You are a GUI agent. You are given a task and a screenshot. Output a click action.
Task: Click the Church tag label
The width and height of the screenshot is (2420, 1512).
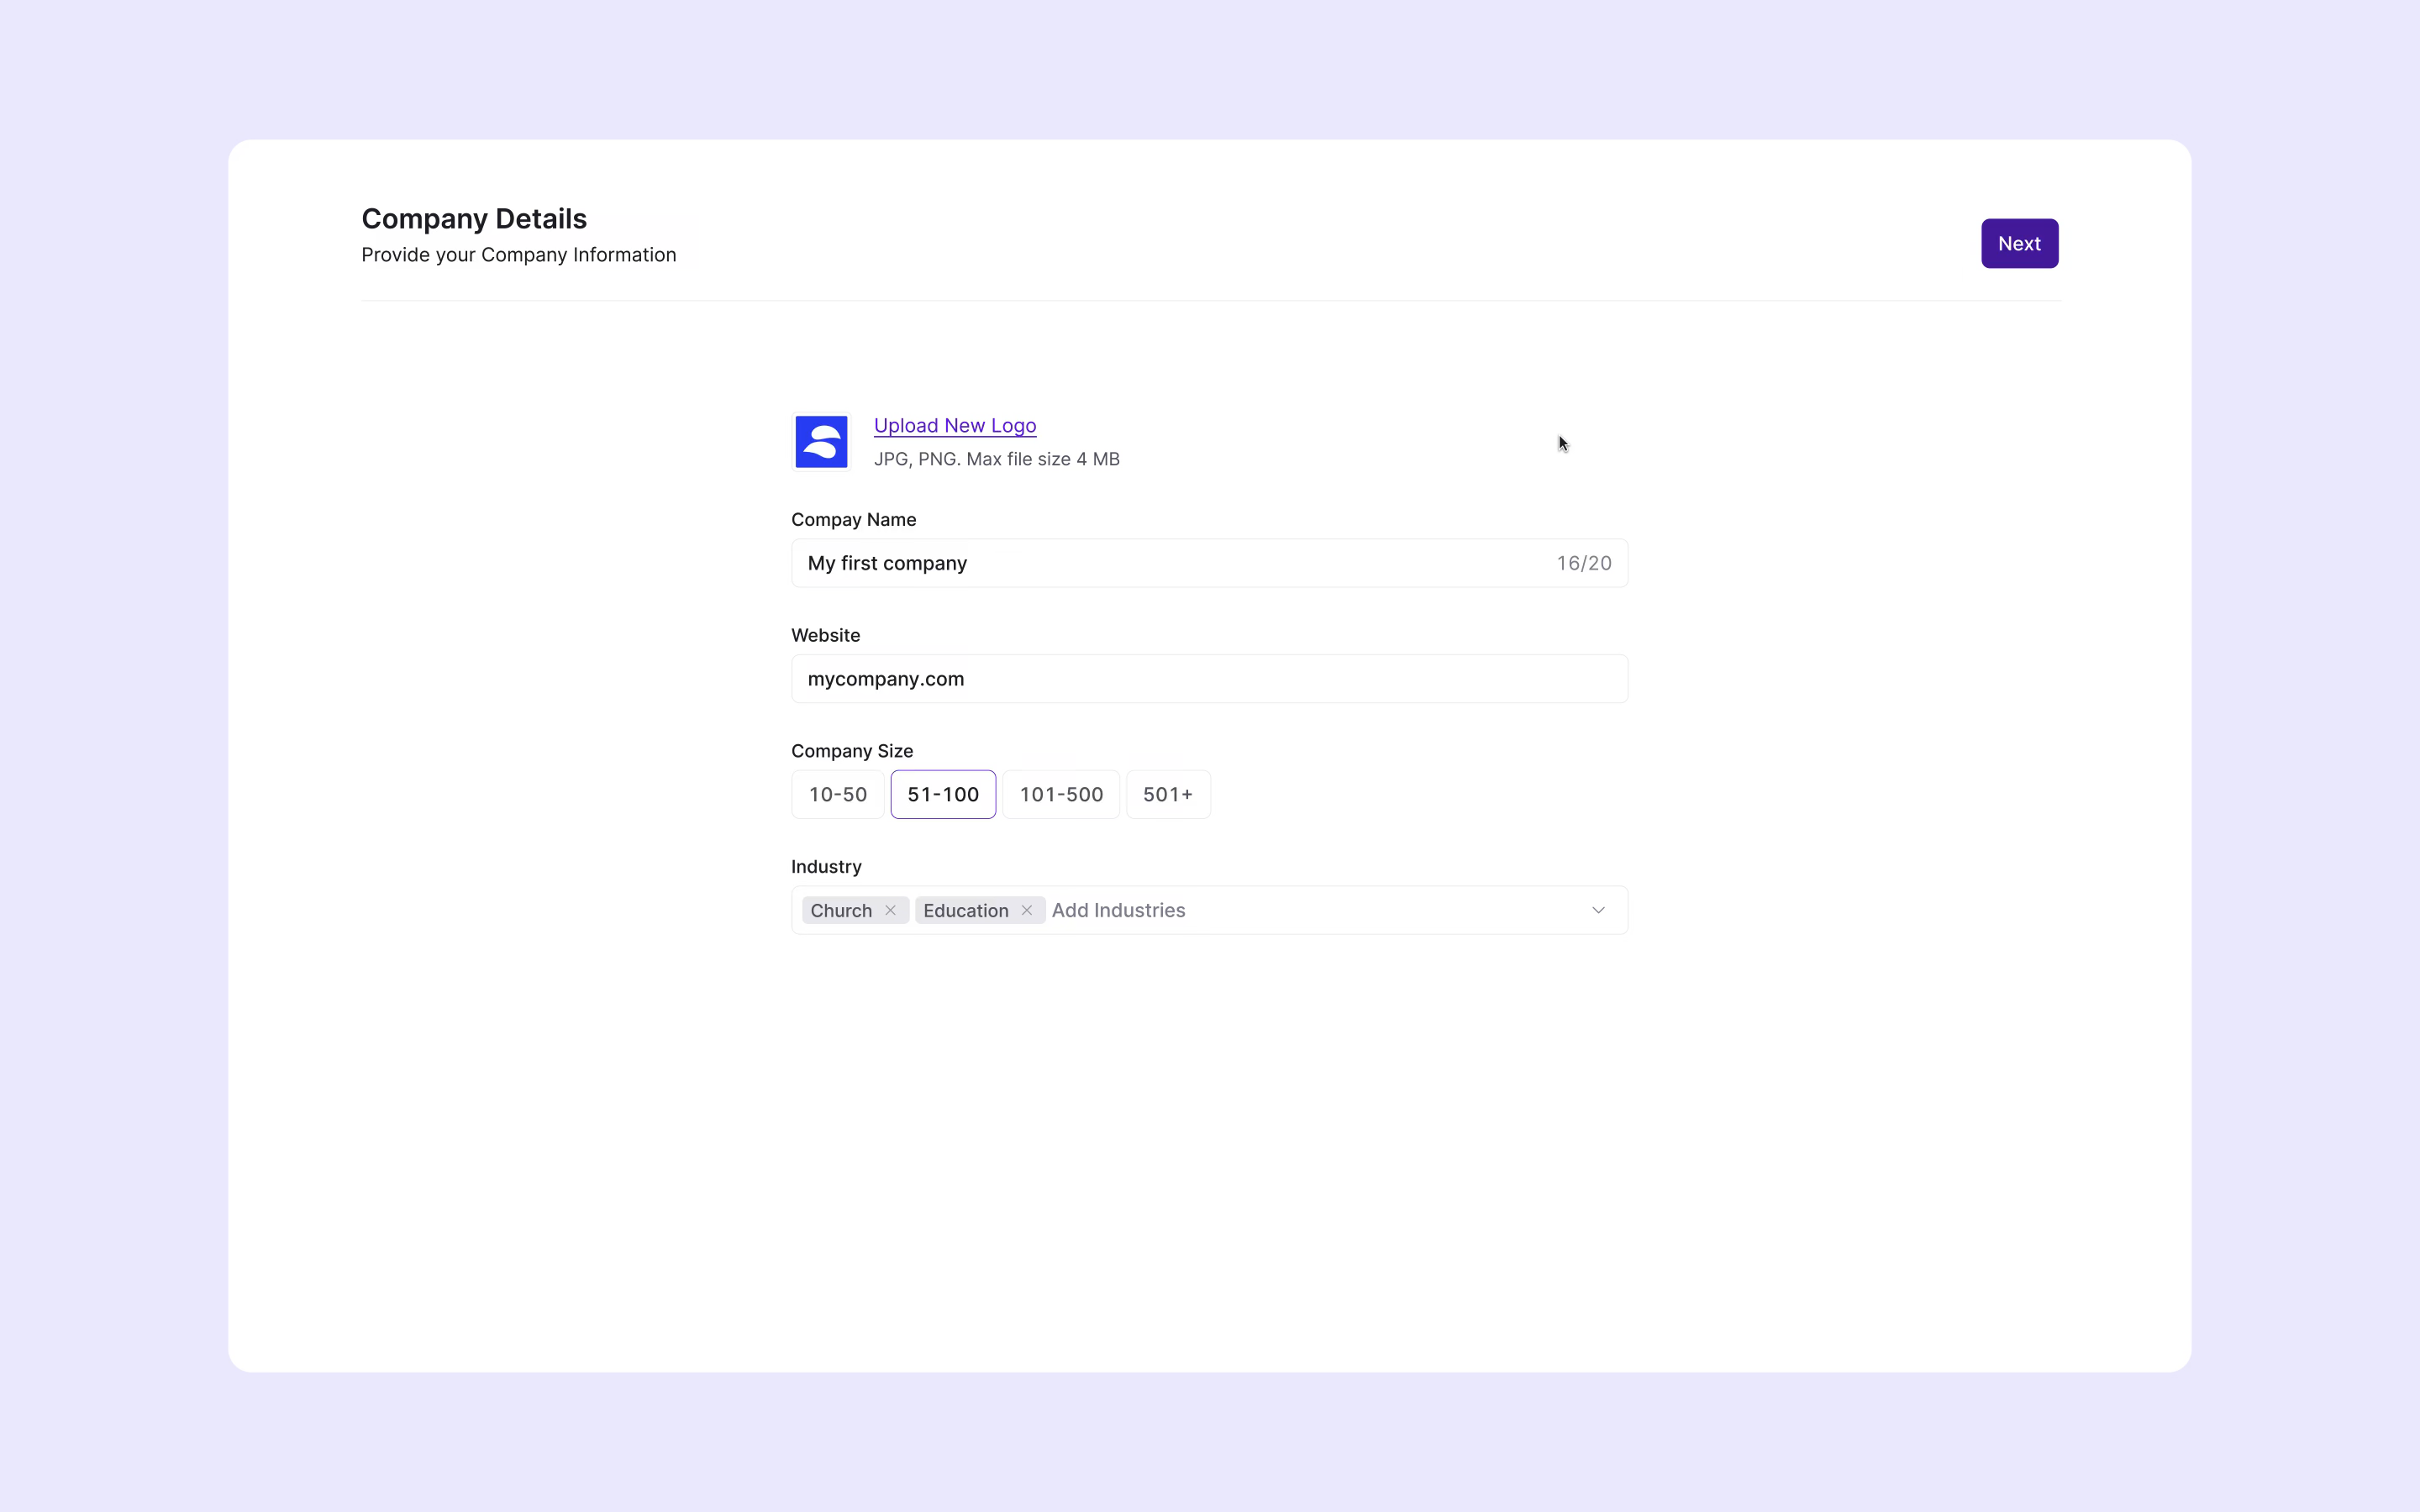tap(840, 910)
